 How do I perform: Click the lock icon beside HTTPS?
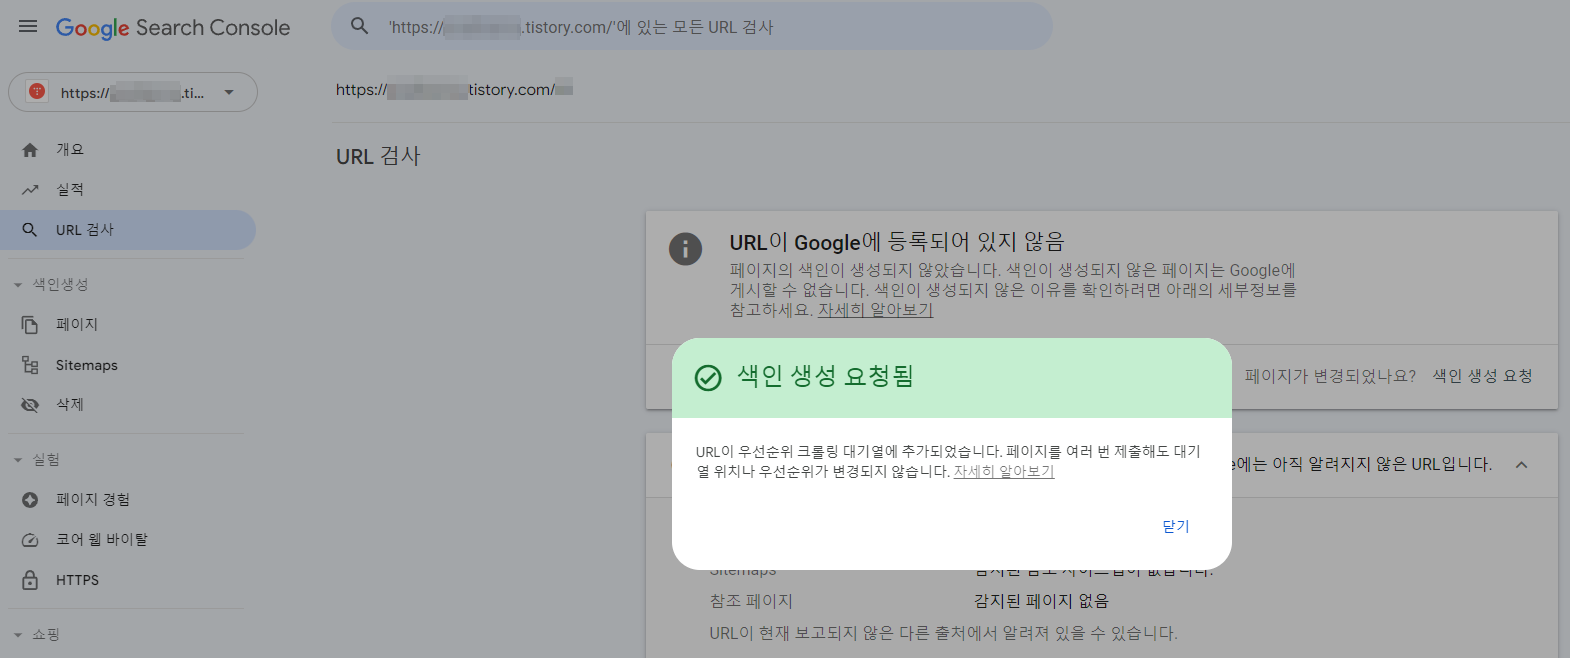(x=30, y=580)
